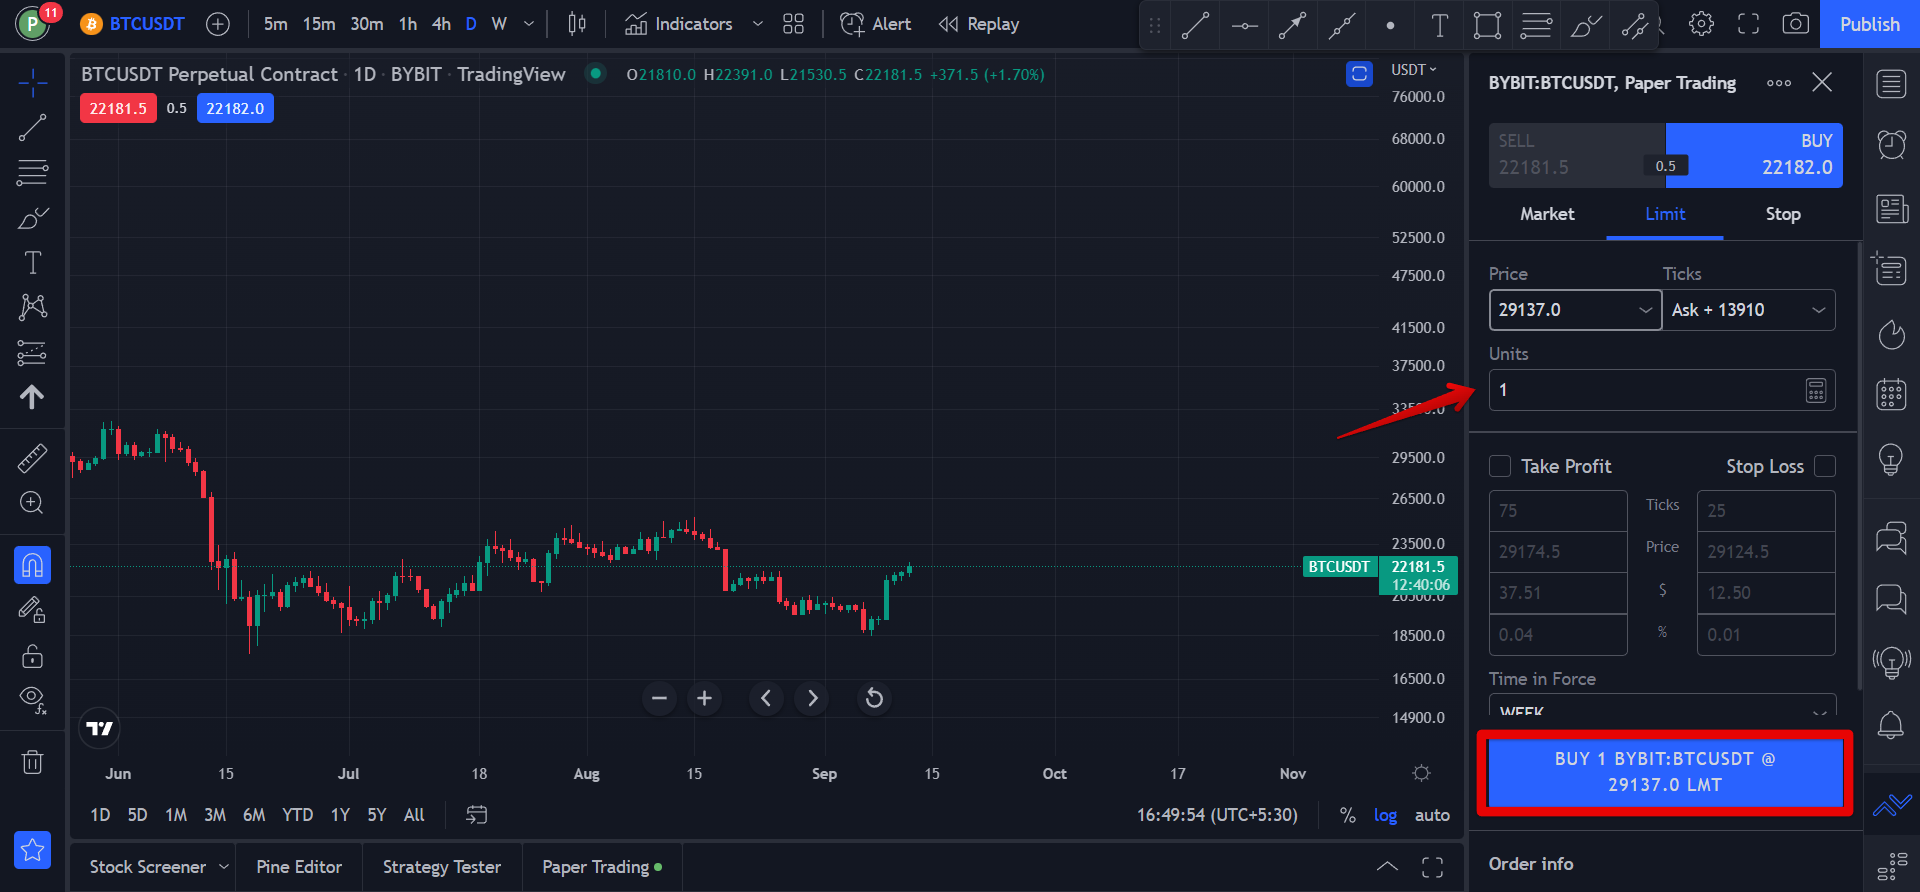Activate the zoom in tool
The image size is (1920, 892).
(32, 503)
